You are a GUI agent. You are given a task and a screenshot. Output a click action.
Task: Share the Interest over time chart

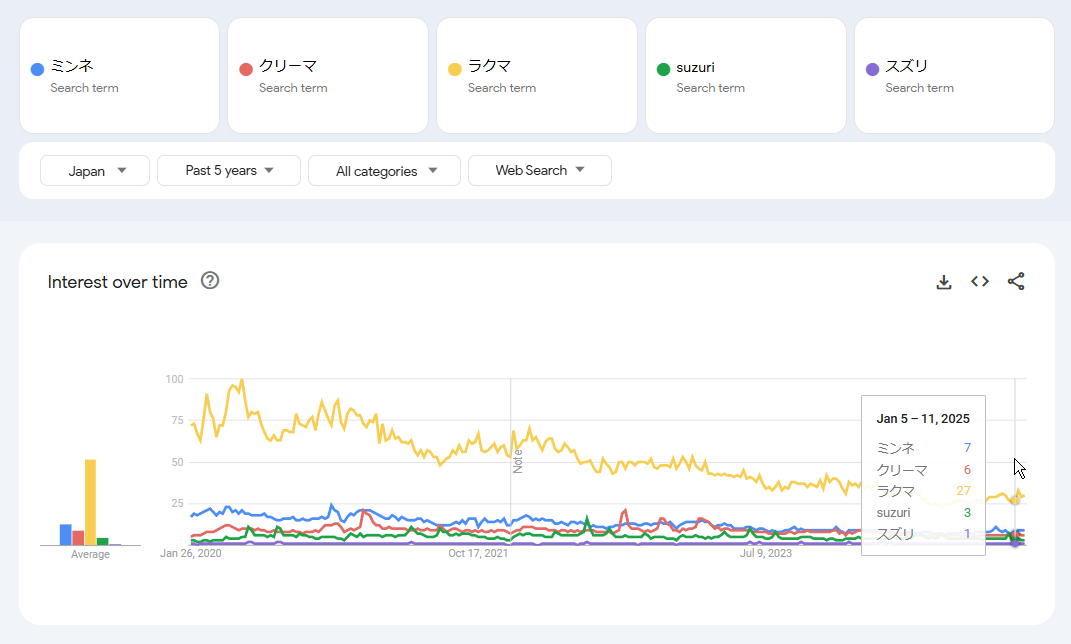coord(1016,282)
